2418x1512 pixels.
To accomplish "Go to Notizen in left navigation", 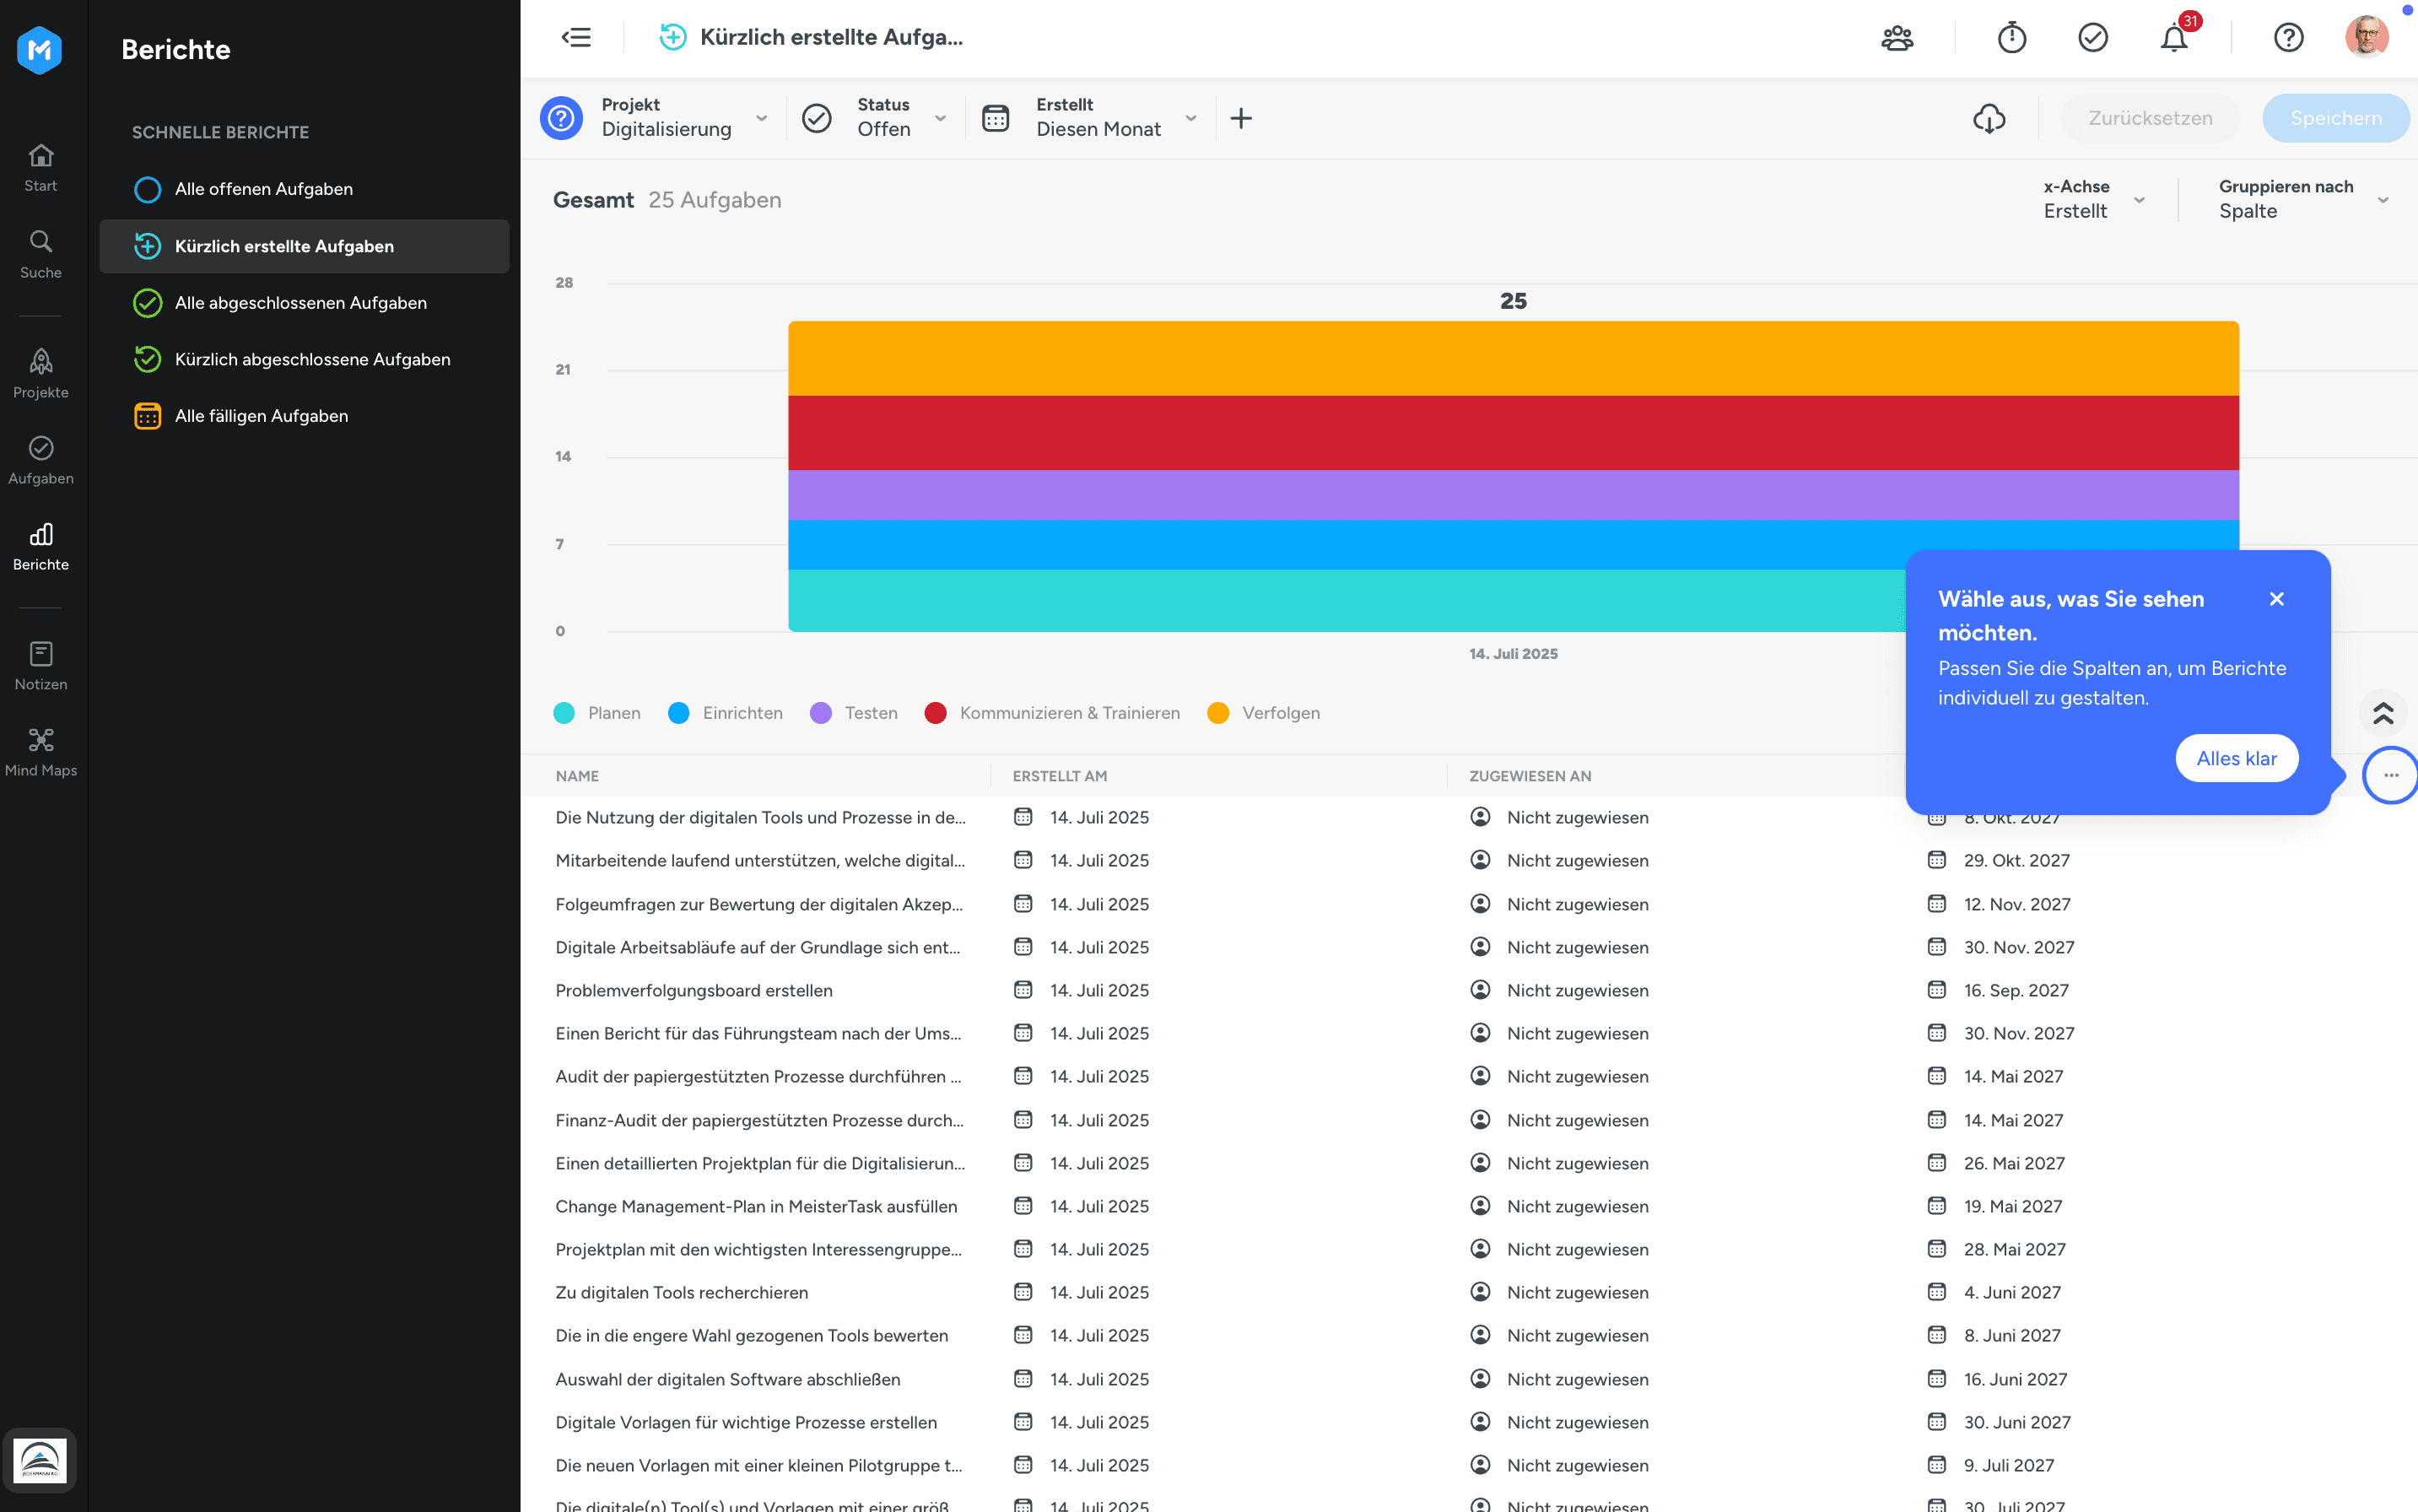I will point(41,665).
